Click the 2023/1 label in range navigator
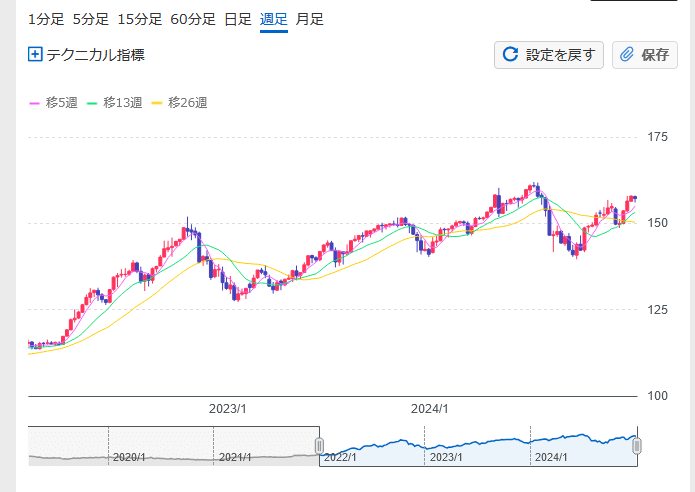 click(x=446, y=457)
